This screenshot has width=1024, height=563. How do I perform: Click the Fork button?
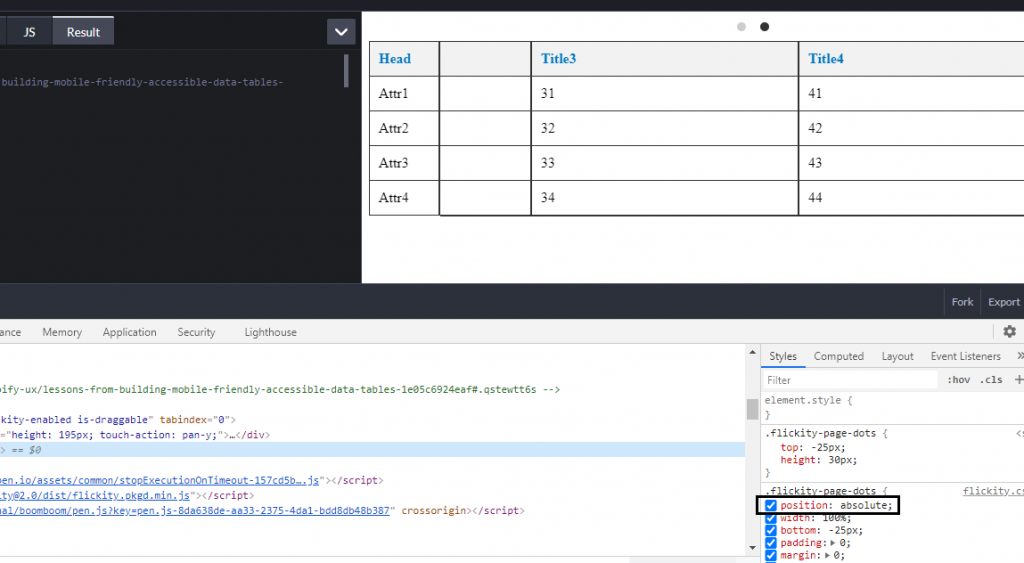coord(962,302)
